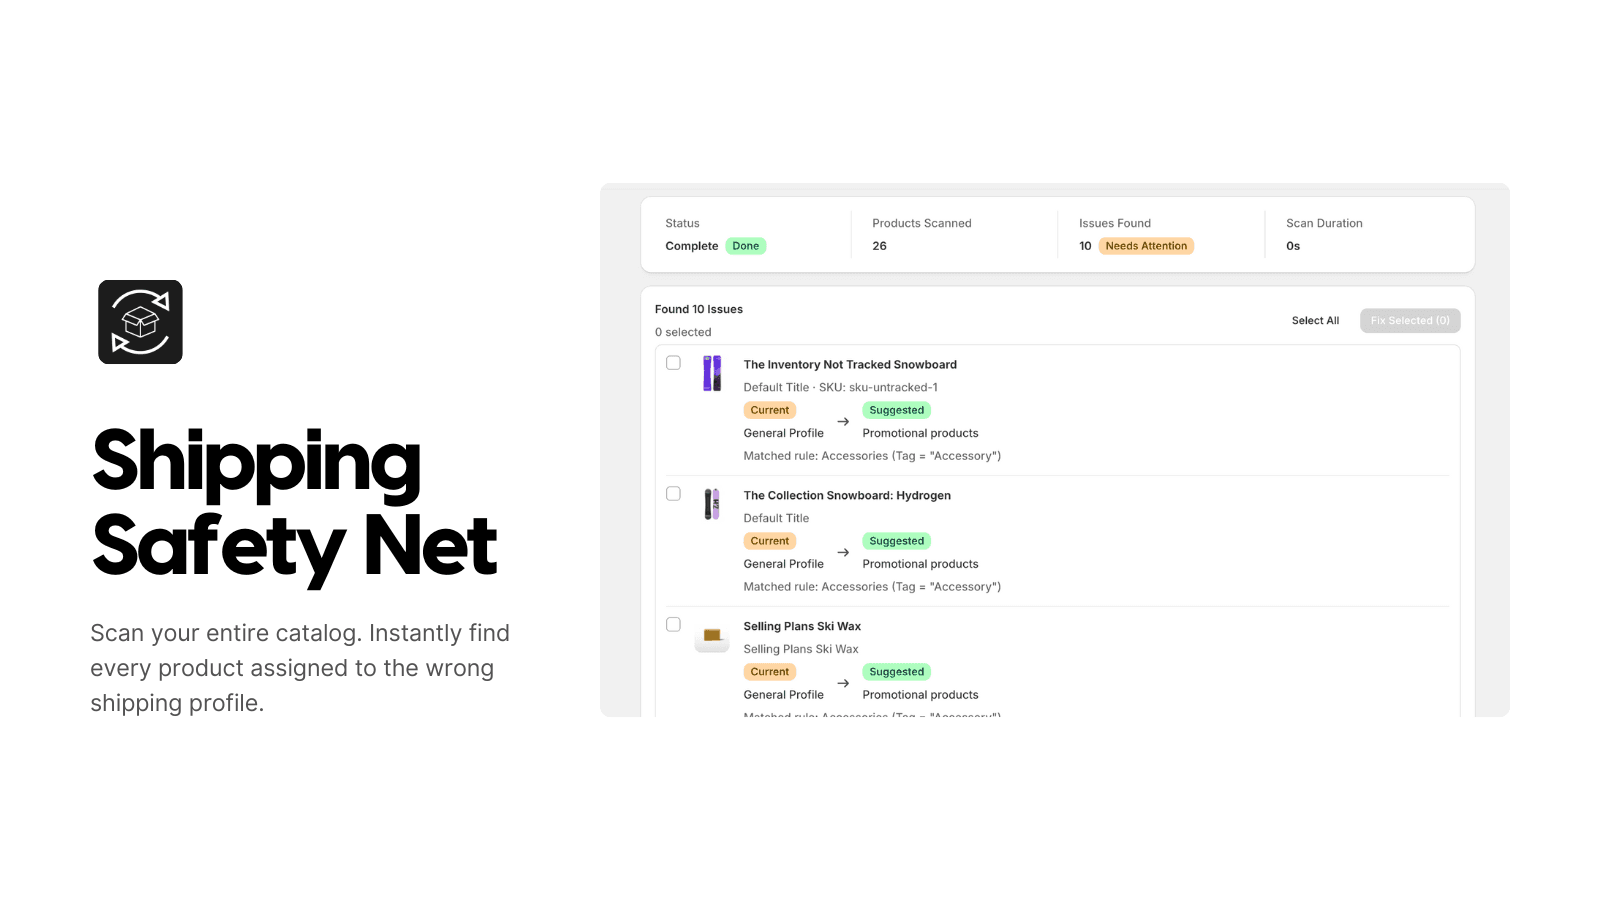Expand the Scan Duration section
This screenshot has width=1600, height=900.
click(1324, 223)
